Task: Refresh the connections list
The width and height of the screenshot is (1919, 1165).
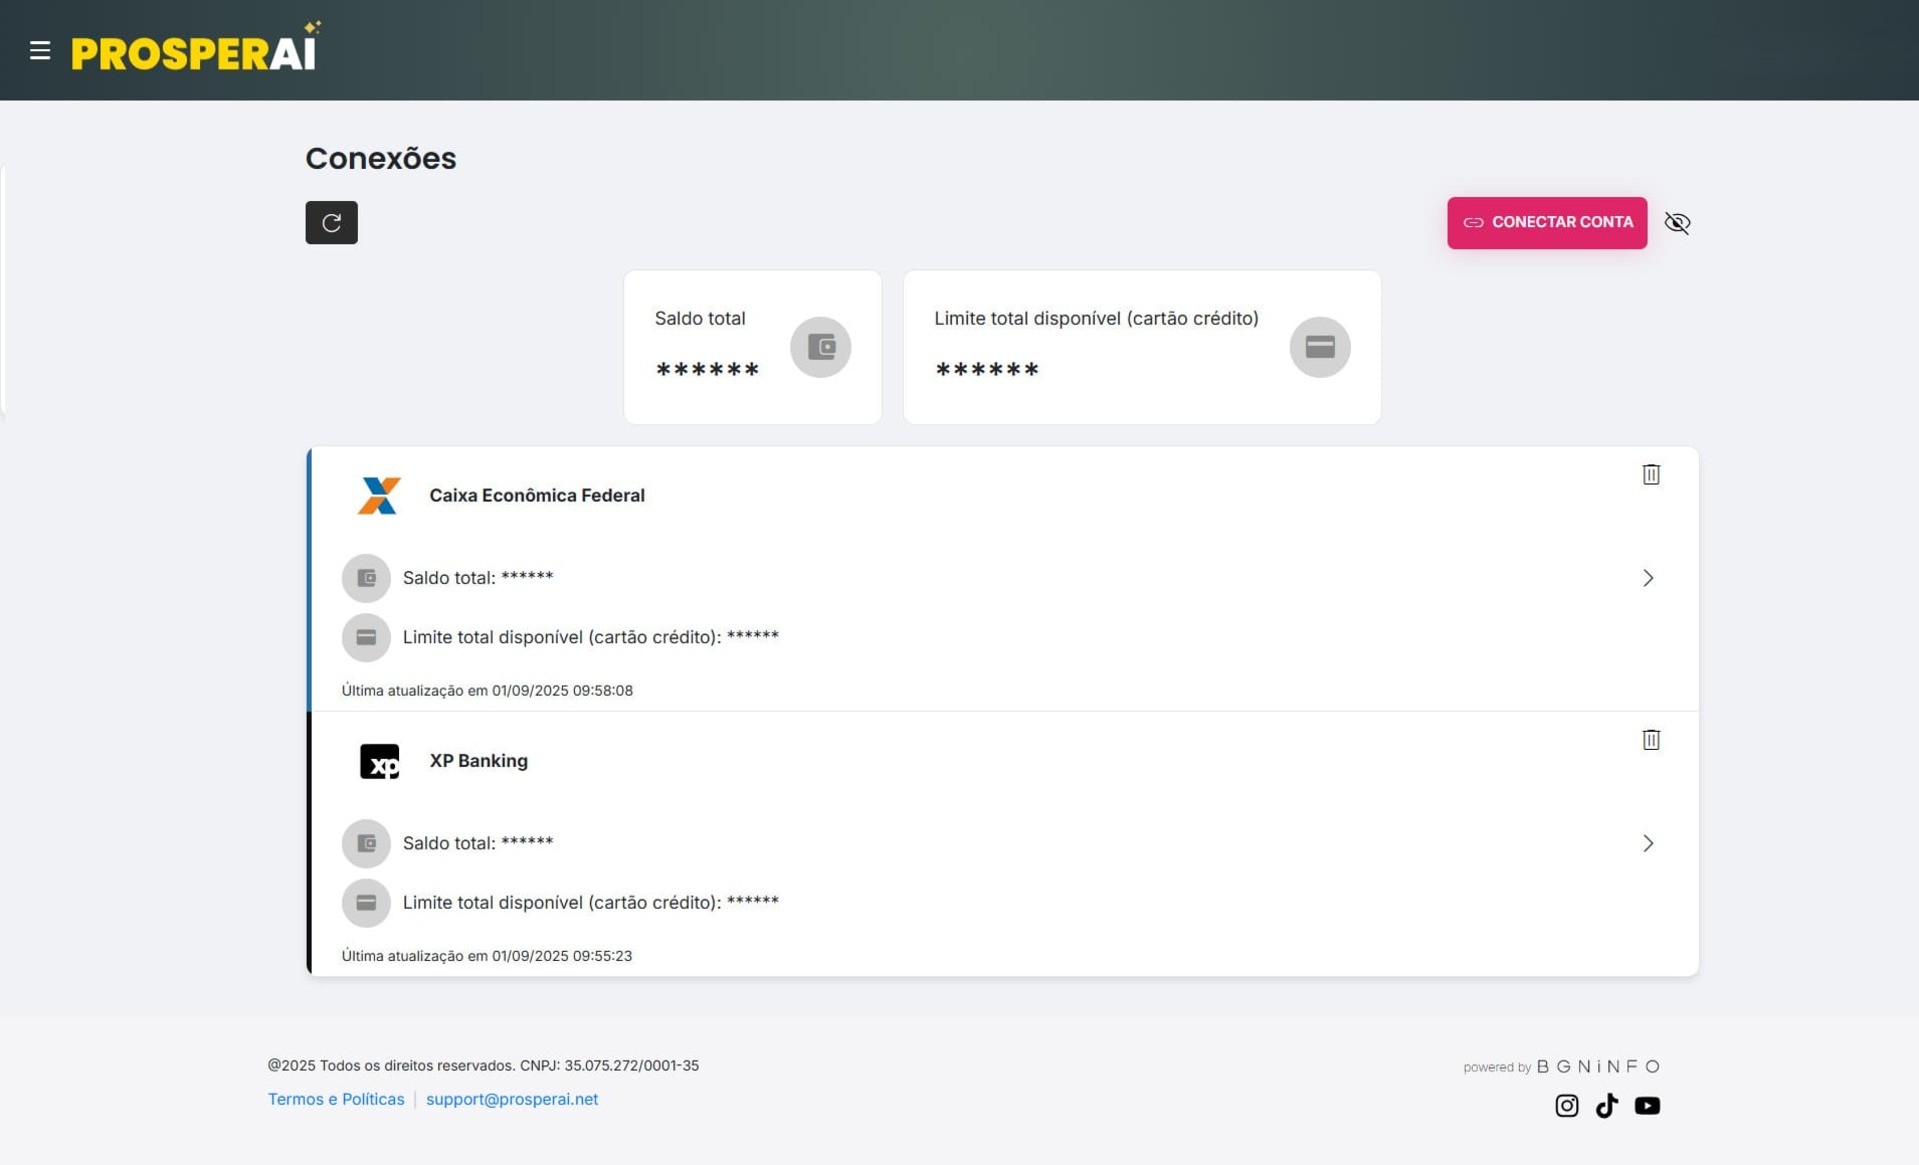Action: point(331,222)
